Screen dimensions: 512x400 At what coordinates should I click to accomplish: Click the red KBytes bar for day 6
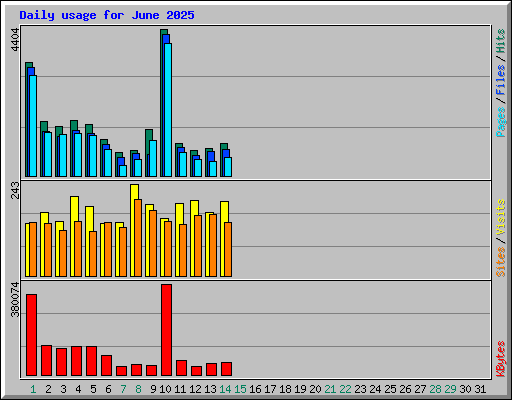pyautogui.click(x=106, y=366)
